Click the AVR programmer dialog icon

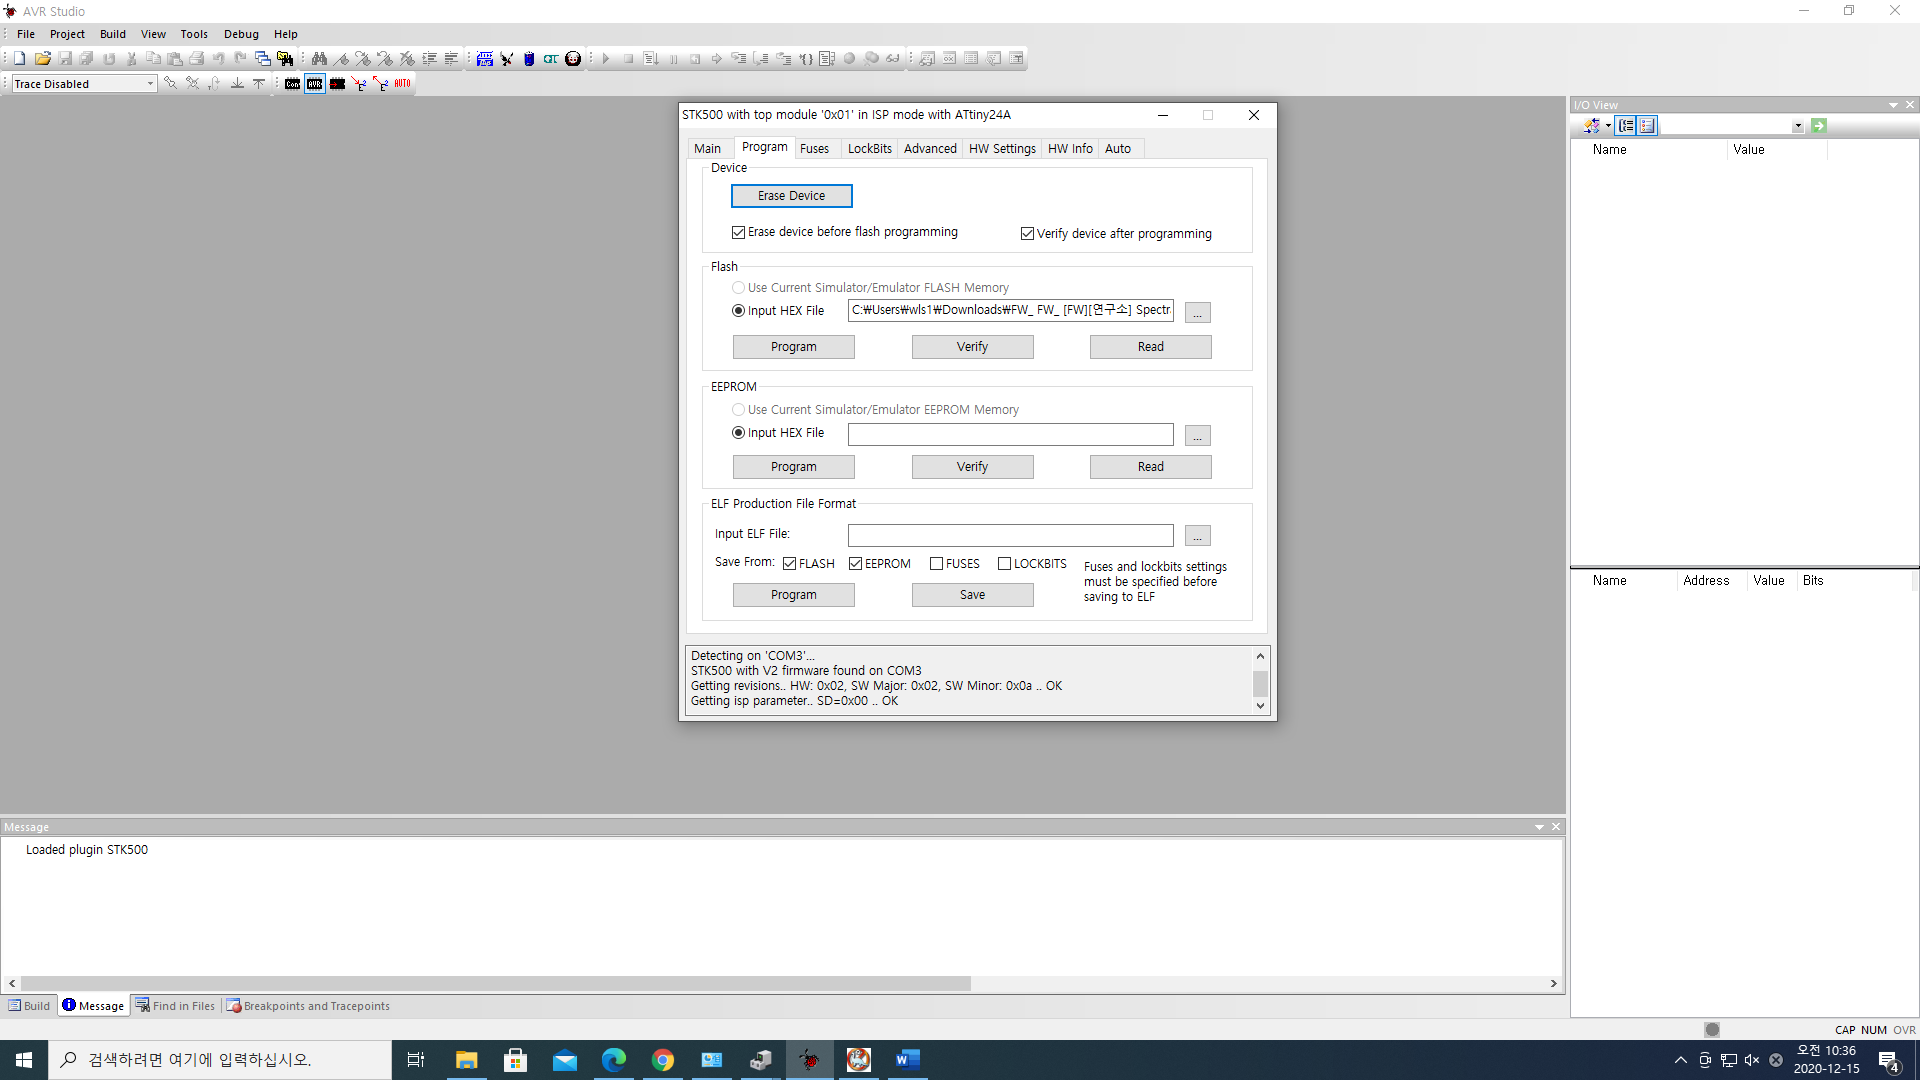click(x=315, y=84)
